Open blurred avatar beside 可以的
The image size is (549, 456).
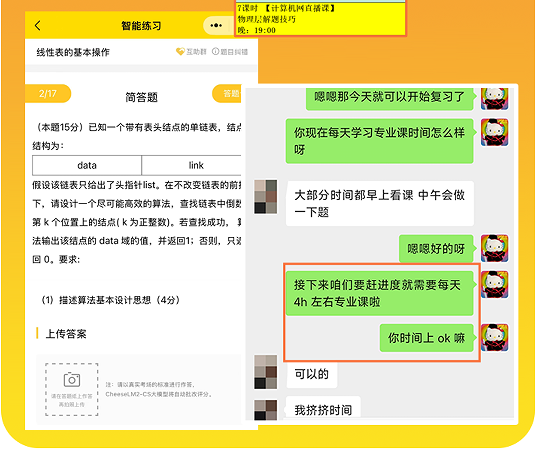point(266,372)
